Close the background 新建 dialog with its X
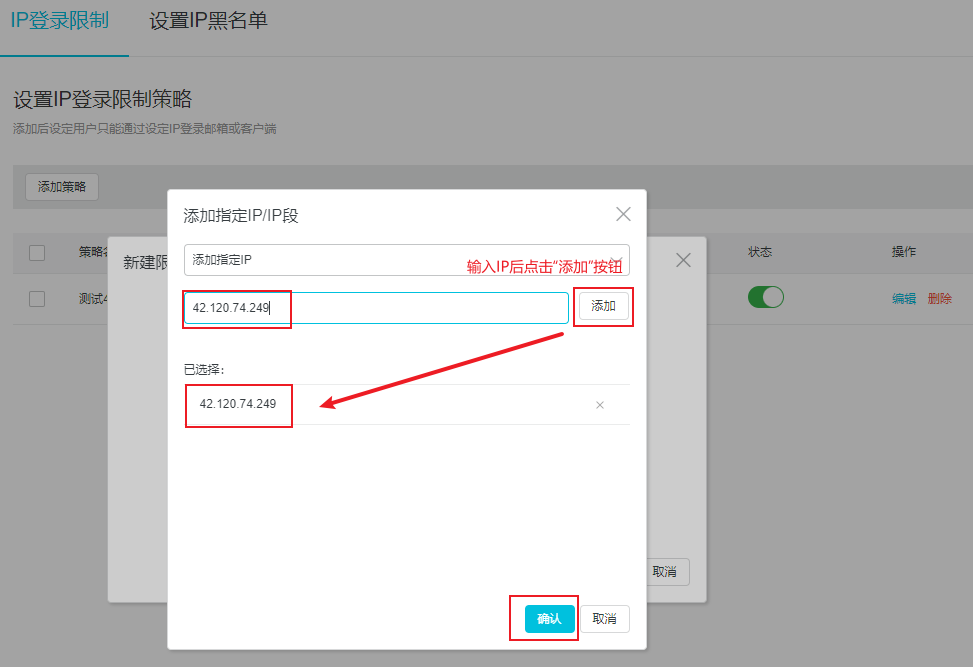The image size is (973, 667). tap(683, 260)
